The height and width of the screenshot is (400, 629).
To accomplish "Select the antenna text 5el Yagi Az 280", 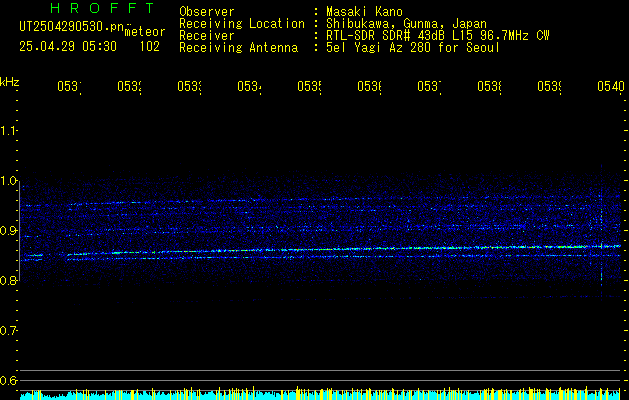I will click(x=379, y=48).
